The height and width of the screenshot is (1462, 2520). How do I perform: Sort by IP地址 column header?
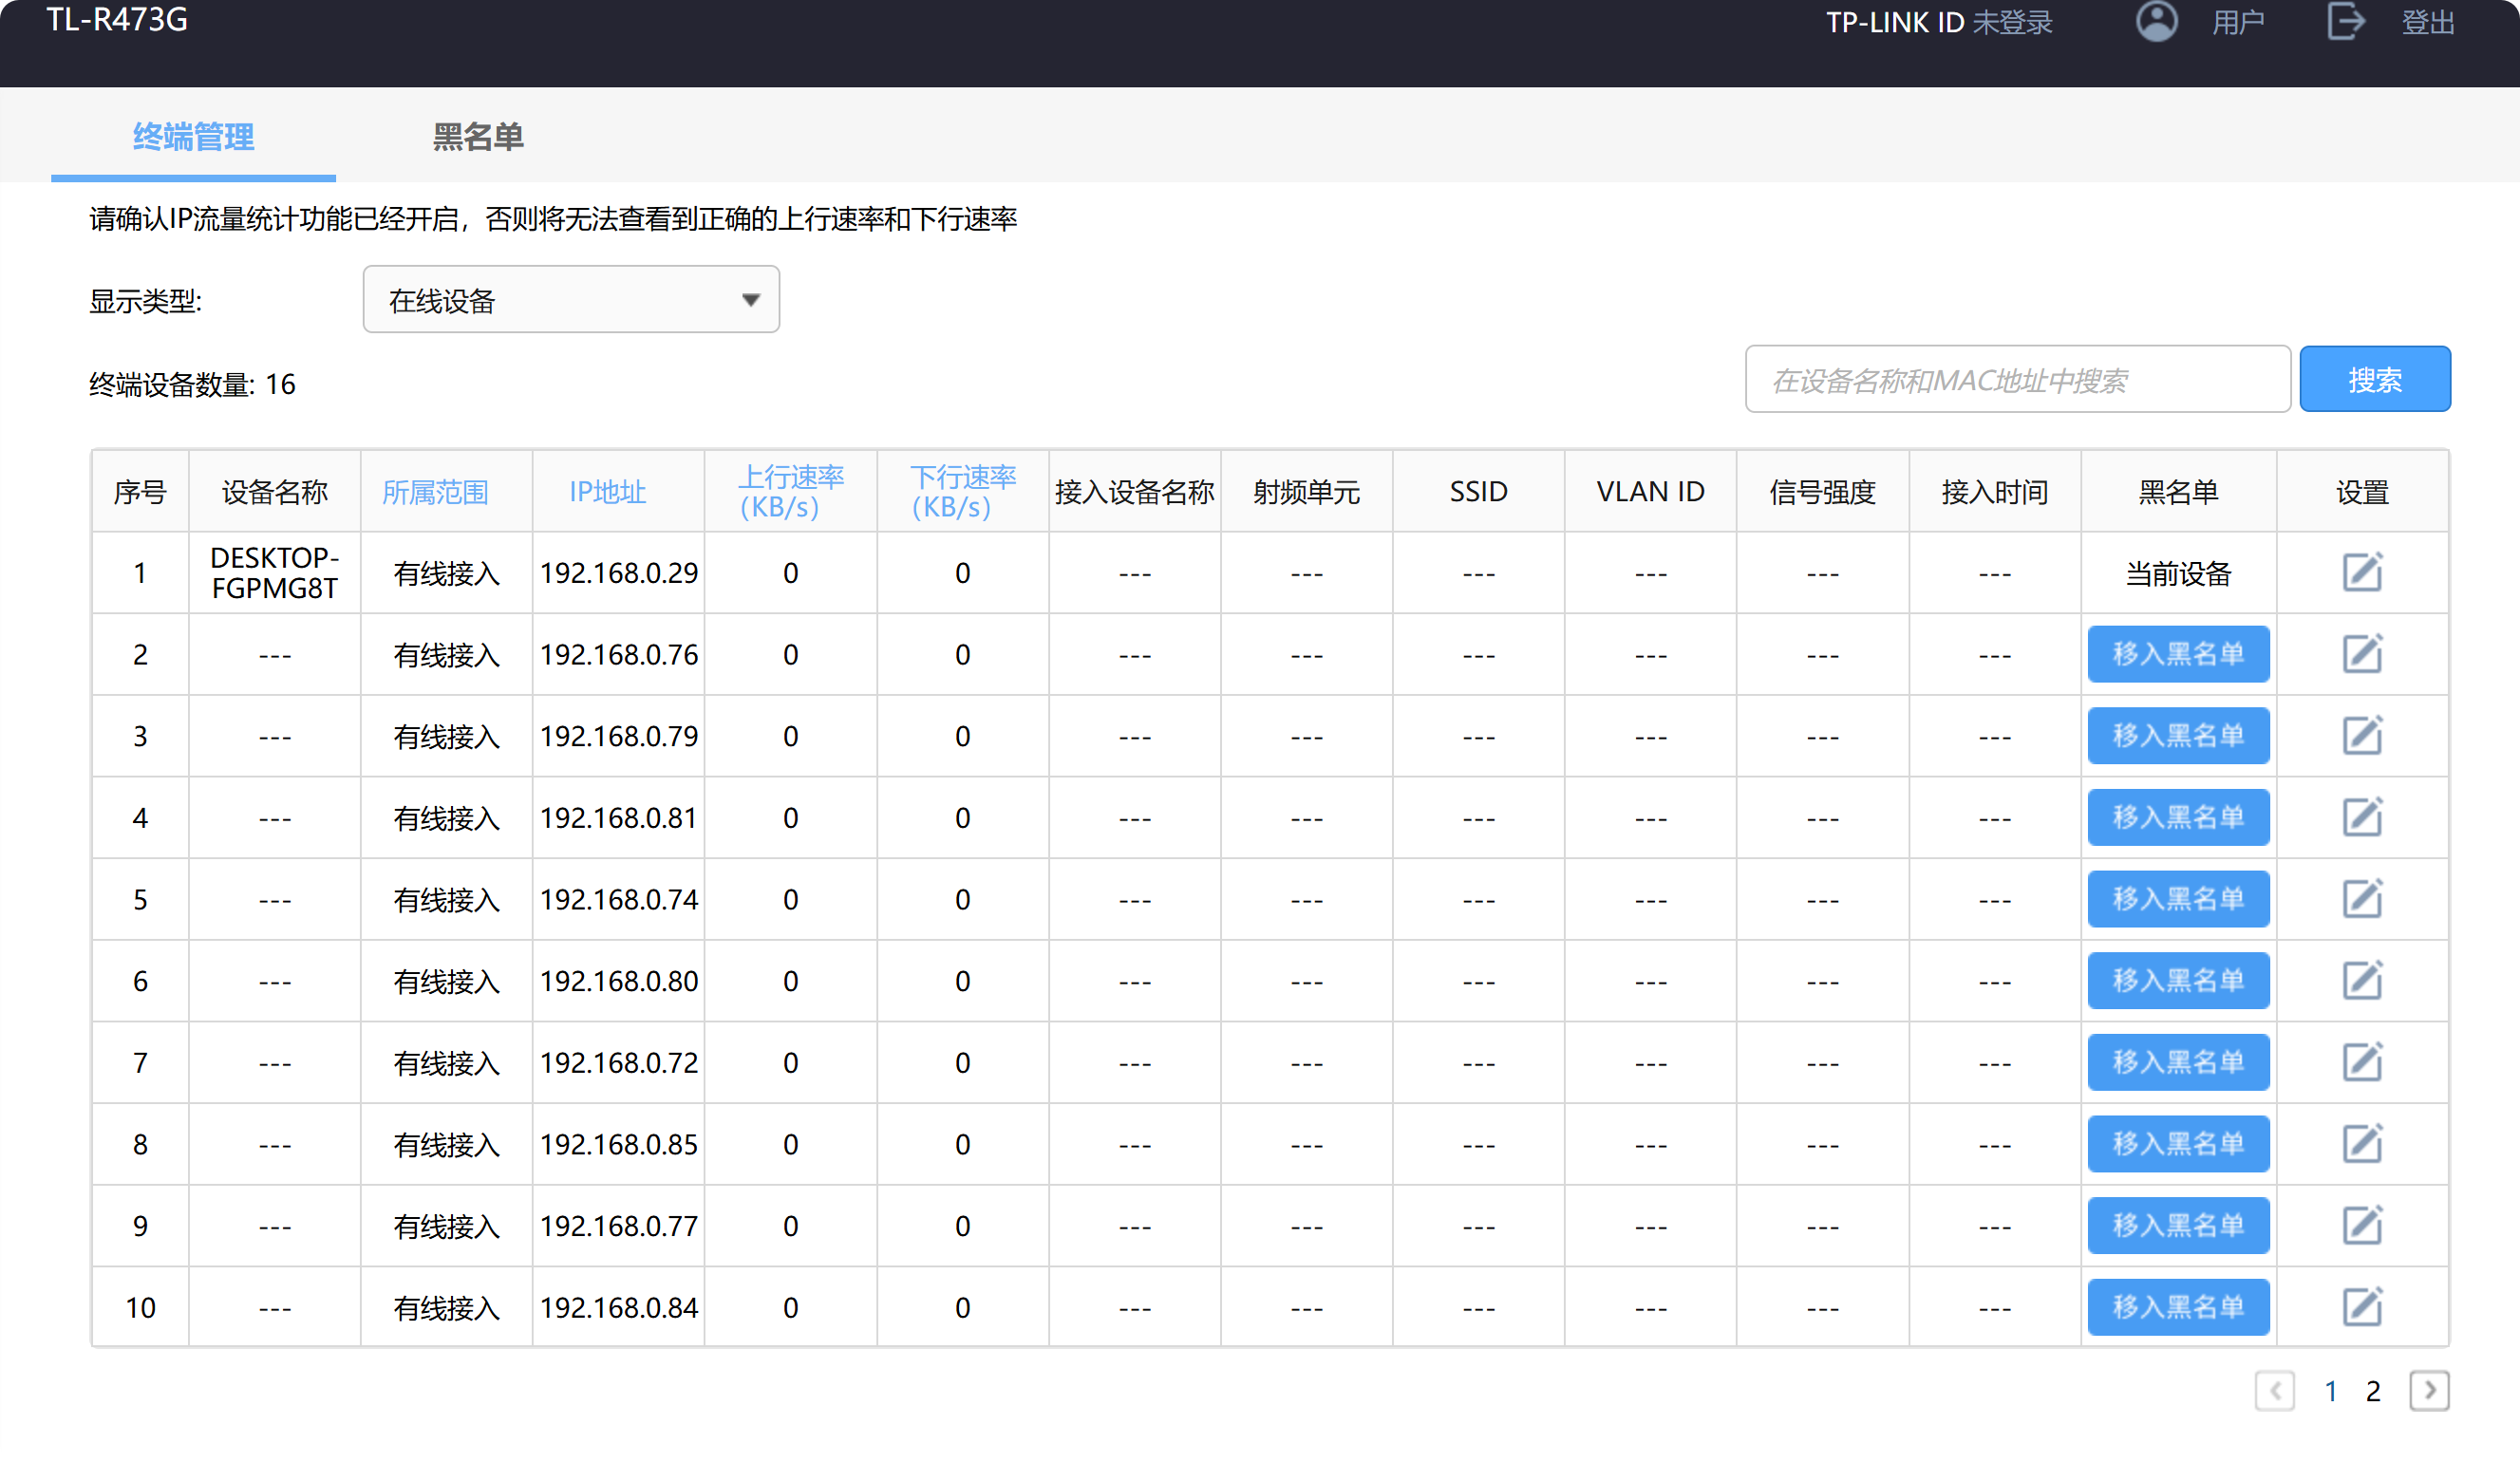pyautogui.click(x=607, y=492)
